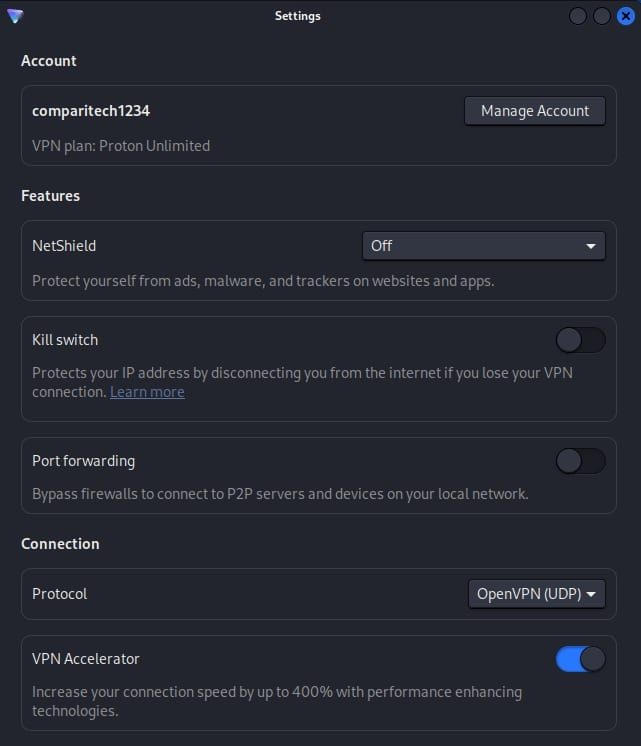
Task: Click the Account section heading
Action: (49, 61)
